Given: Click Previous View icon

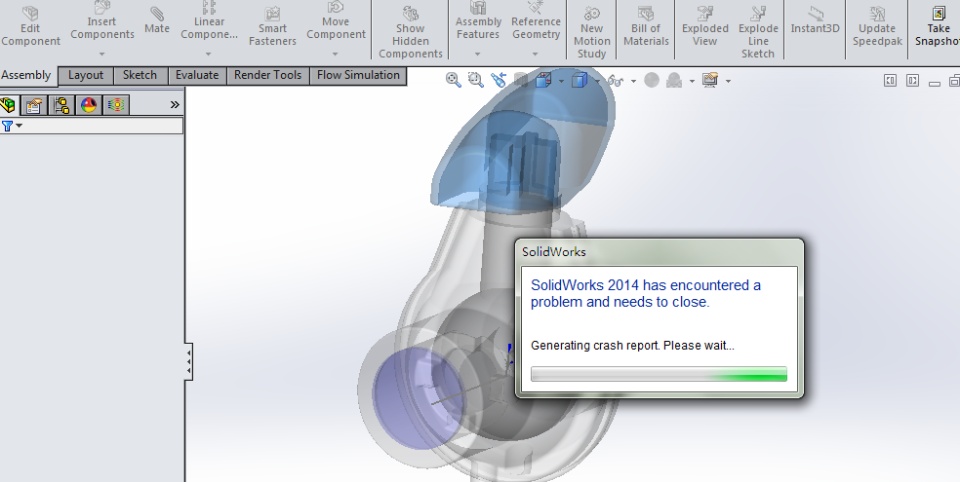Looking at the screenshot, I should pos(498,80).
